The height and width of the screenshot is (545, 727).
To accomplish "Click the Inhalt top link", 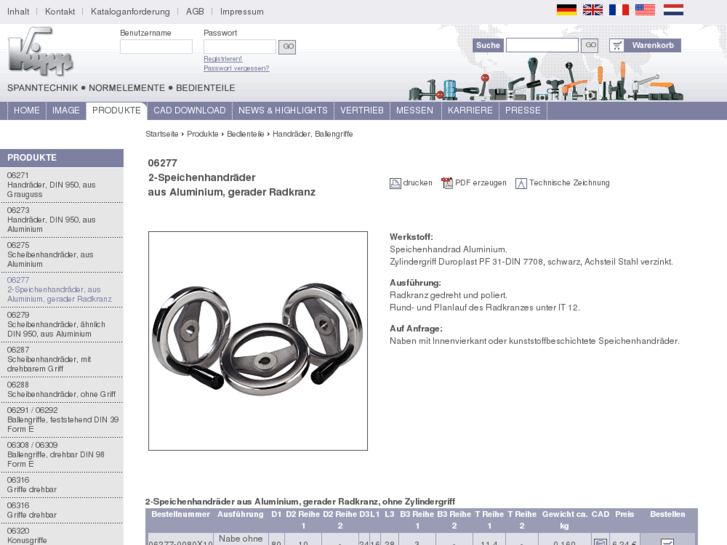I will pos(18,12).
